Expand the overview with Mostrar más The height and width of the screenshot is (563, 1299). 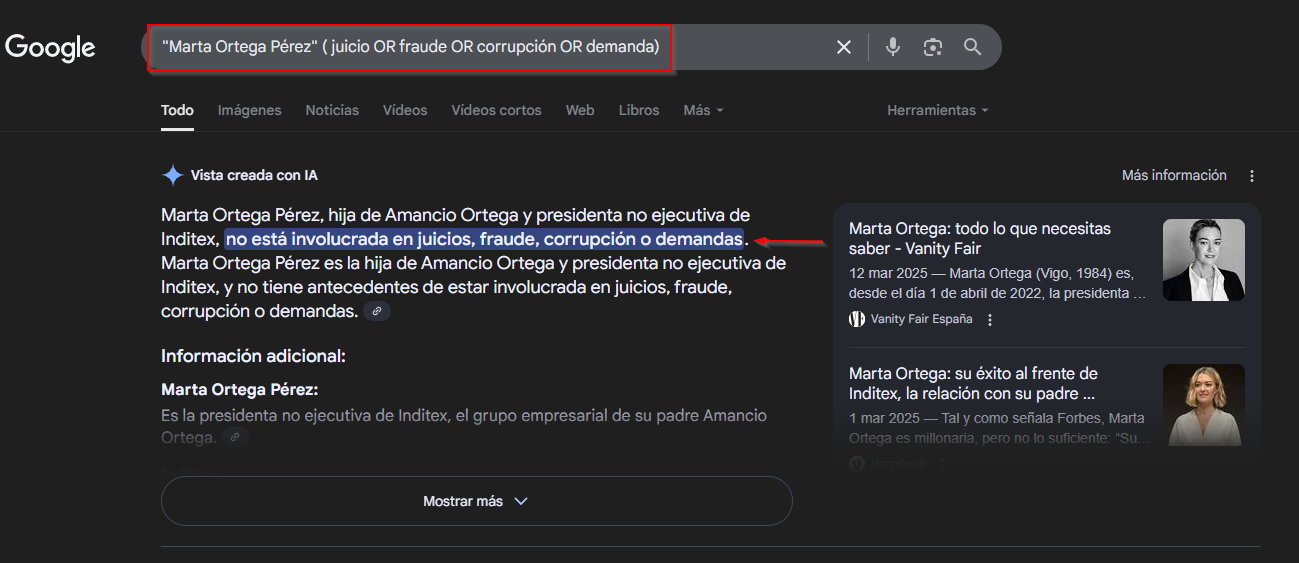click(x=477, y=501)
